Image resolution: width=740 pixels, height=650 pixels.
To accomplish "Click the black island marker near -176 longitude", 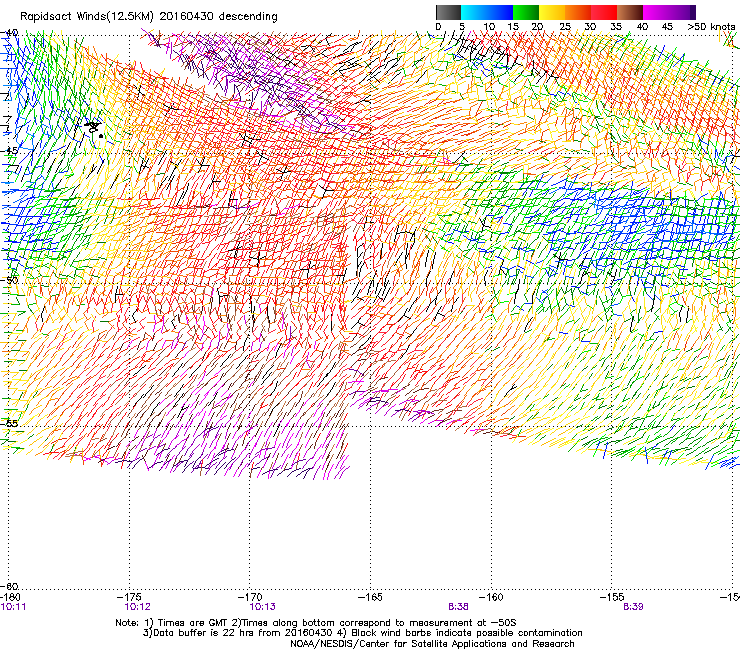I will (x=94, y=128).
